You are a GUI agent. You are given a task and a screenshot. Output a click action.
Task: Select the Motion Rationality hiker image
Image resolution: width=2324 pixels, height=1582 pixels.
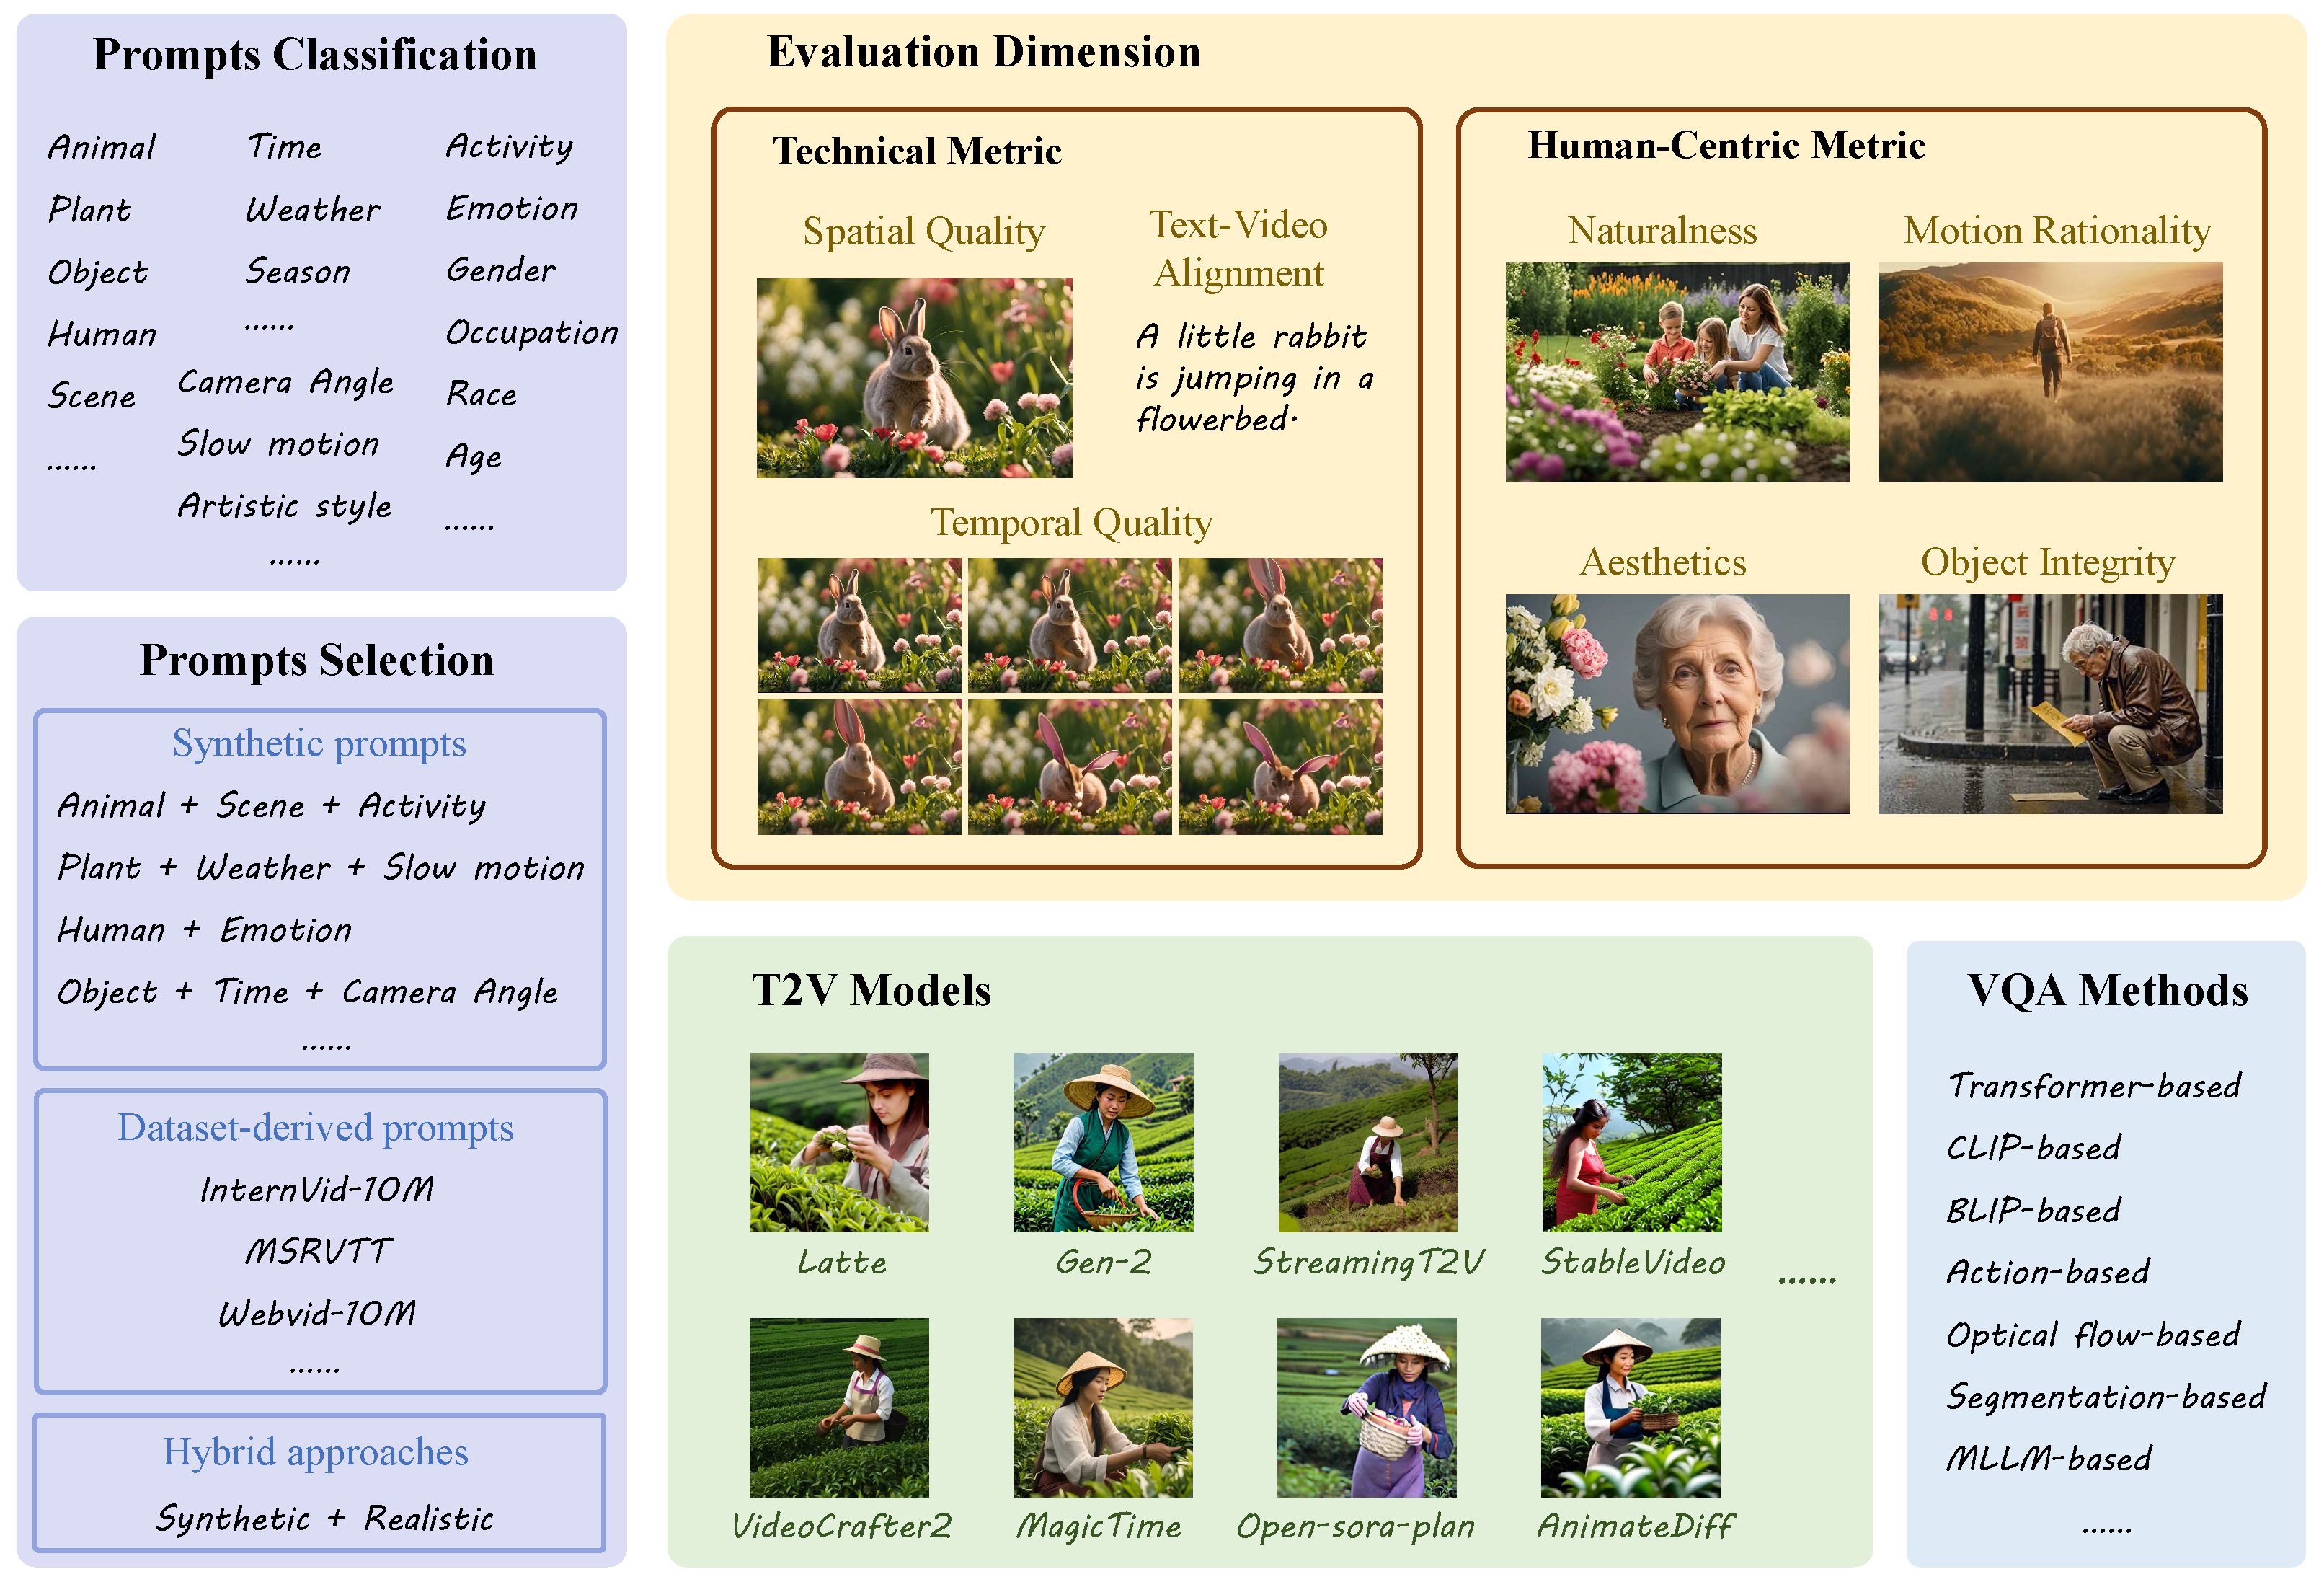click(x=2049, y=372)
